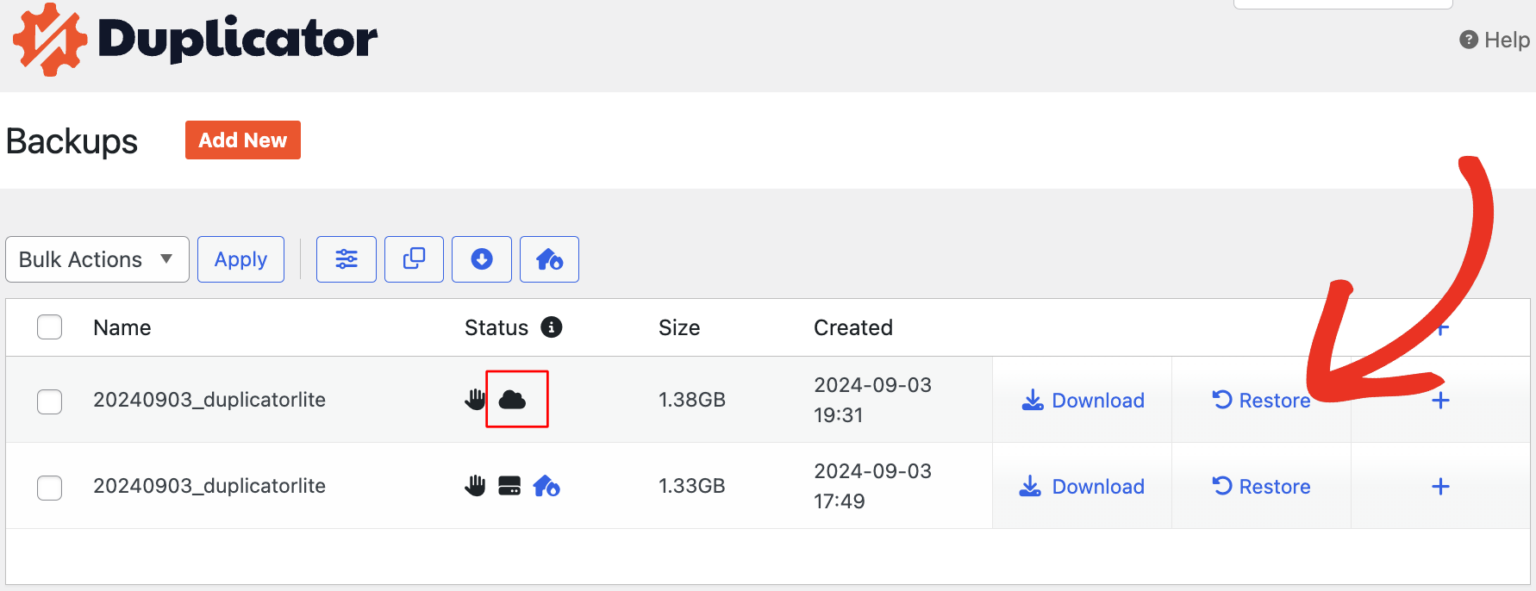1536x591 pixels.
Task: Click the Duplicator logo
Action: [195, 40]
